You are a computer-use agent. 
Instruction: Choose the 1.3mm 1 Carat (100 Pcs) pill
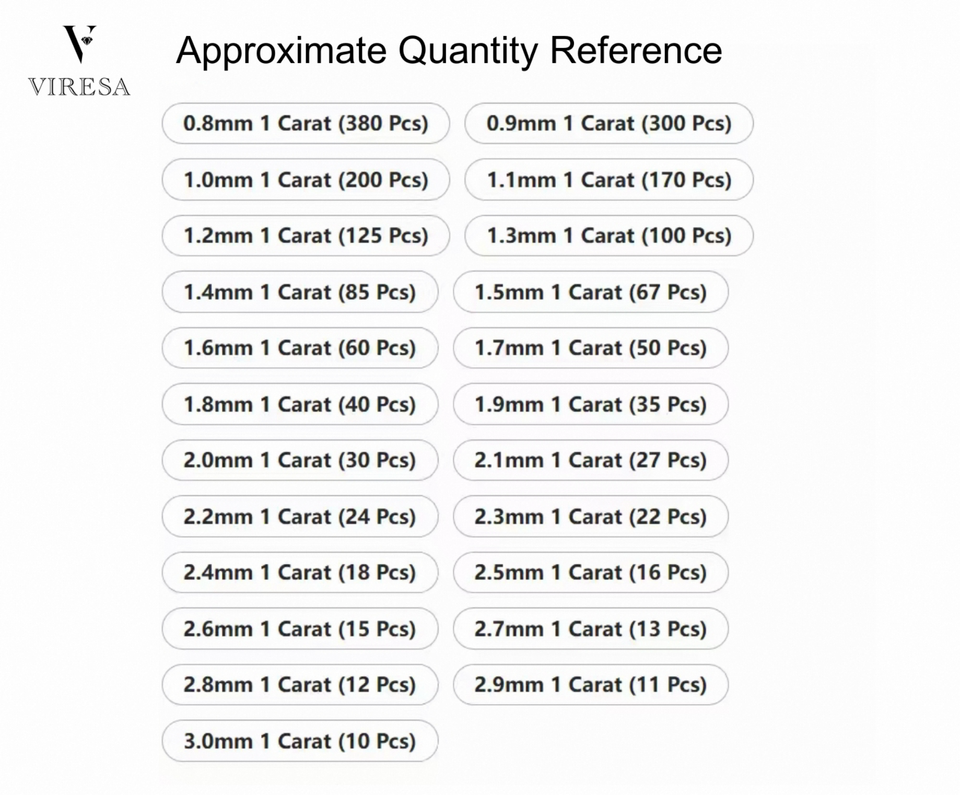(608, 236)
